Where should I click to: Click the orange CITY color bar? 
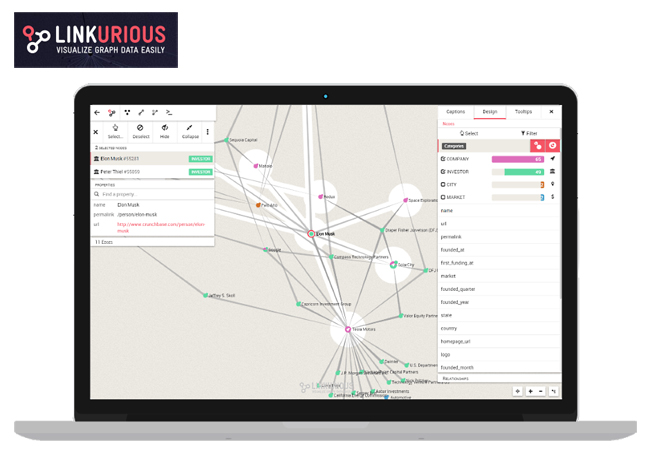542,185
